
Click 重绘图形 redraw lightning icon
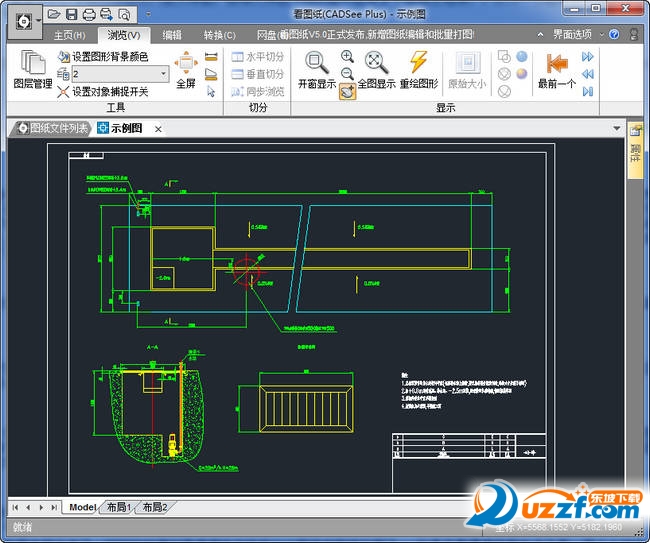tap(419, 70)
